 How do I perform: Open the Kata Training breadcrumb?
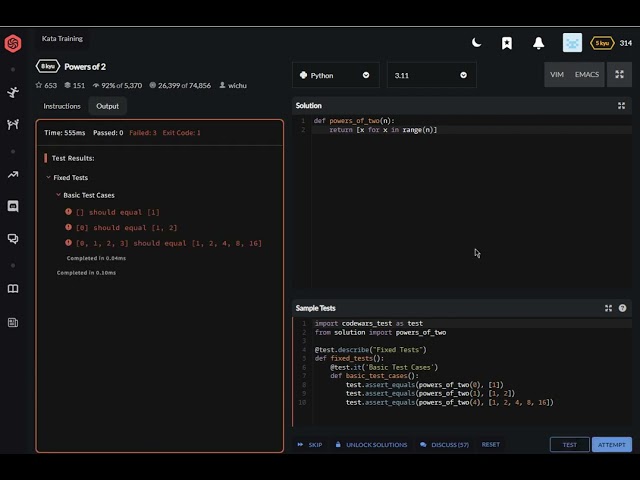point(62,38)
